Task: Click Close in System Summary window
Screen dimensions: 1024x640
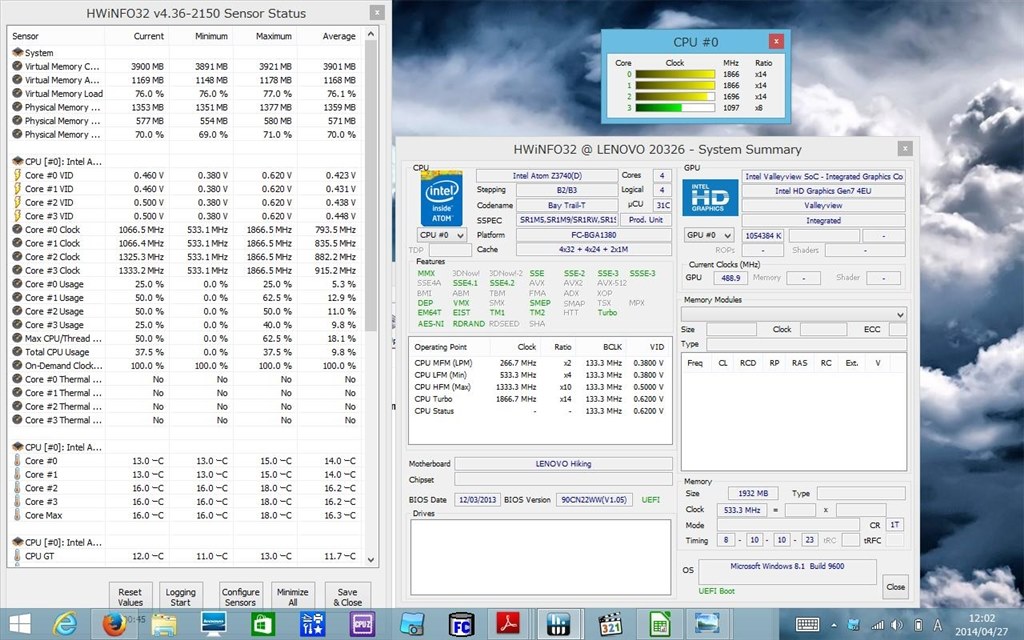Action: click(x=895, y=587)
